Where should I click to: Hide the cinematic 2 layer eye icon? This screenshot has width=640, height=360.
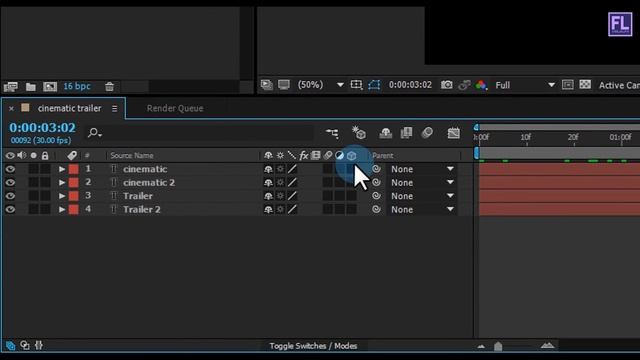point(10,182)
